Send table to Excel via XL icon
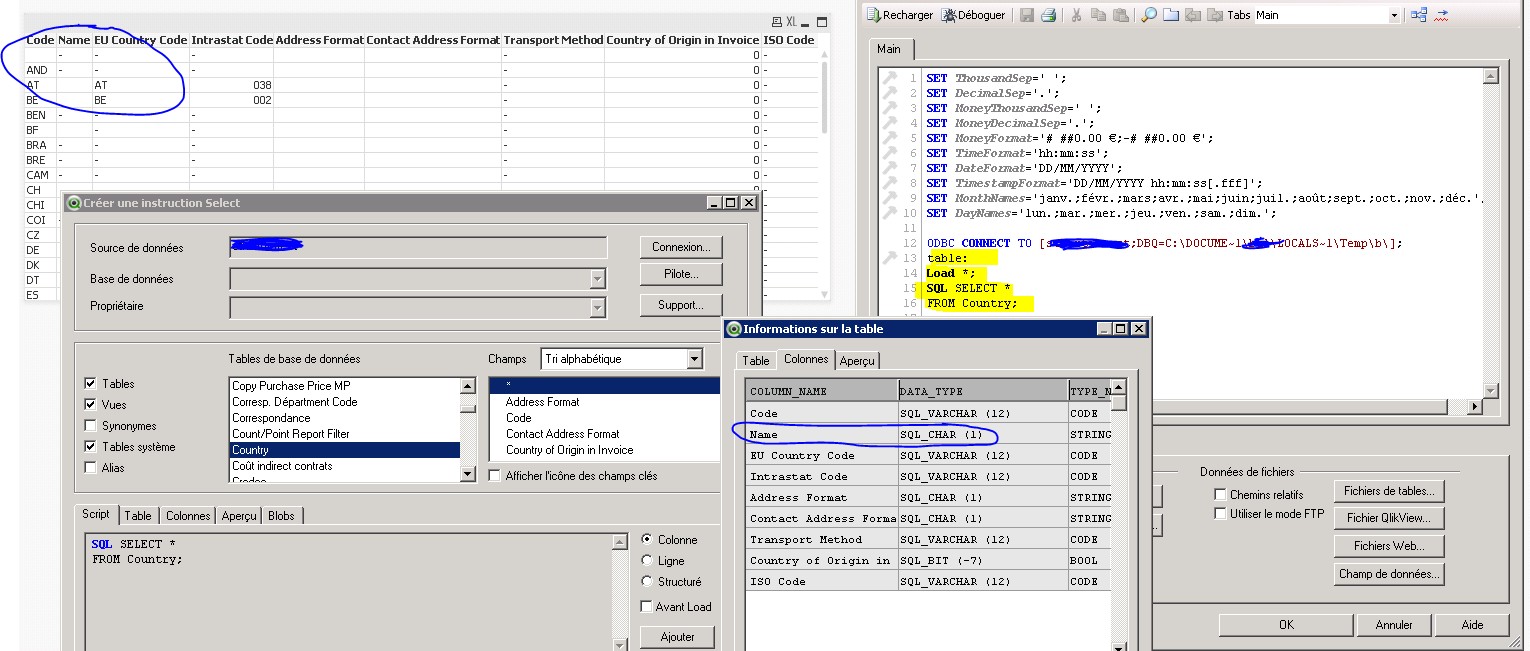 (791, 22)
